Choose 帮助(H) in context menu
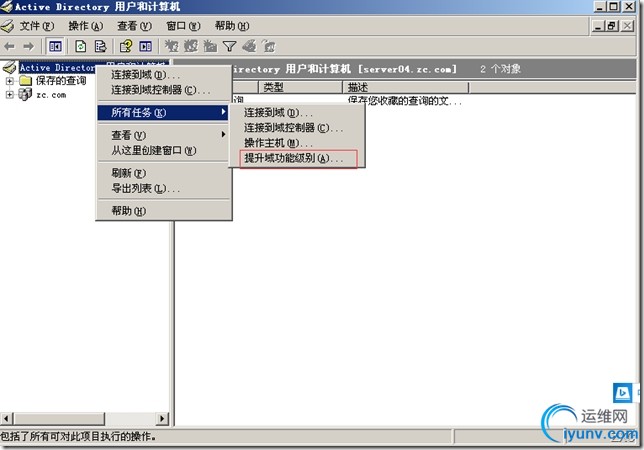644x450 pixels. [163, 211]
